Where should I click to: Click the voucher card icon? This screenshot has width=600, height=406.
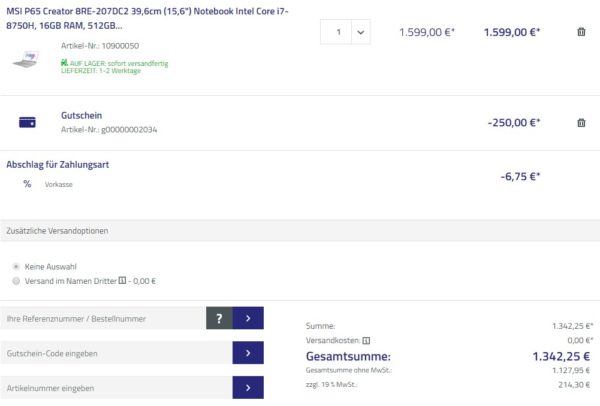(27, 122)
